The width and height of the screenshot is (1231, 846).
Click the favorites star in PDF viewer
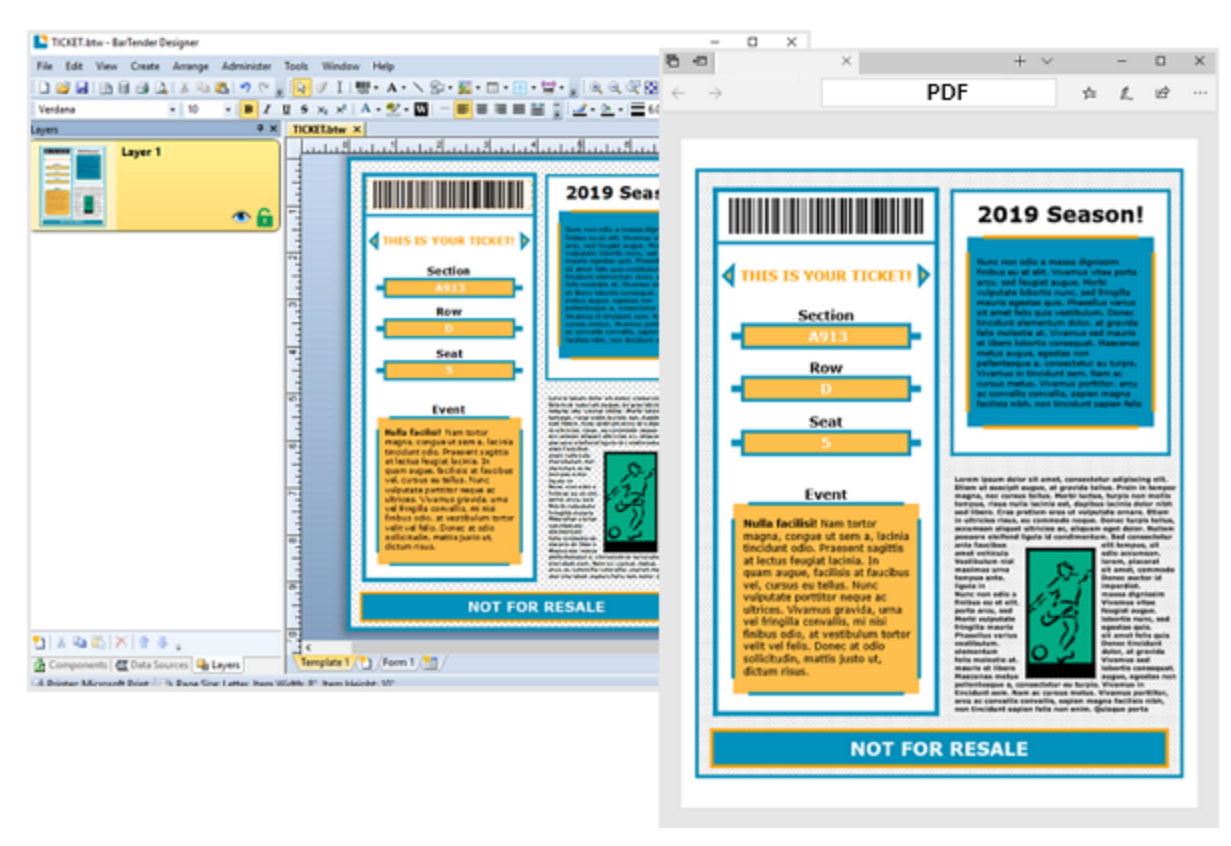[x=1089, y=93]
